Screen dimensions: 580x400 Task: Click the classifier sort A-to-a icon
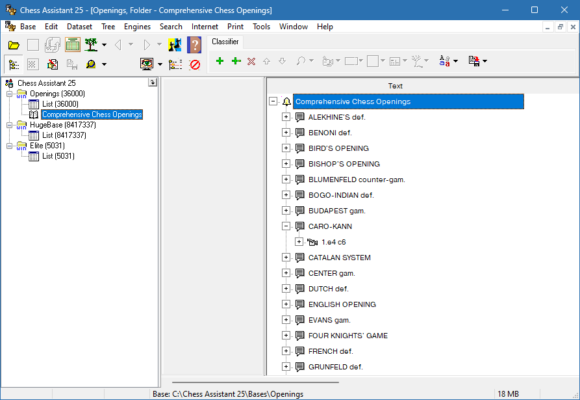(x=444, y=61)
